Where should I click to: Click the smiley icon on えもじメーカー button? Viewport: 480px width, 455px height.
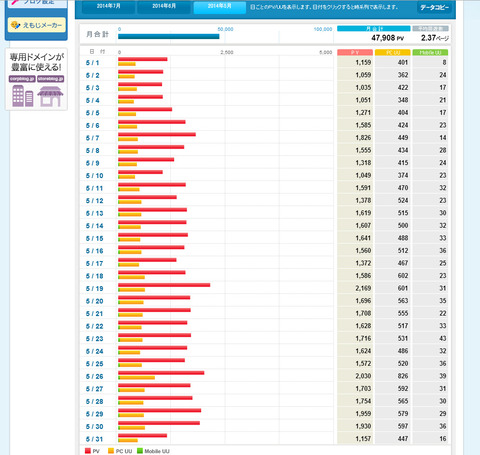[15, 25]
